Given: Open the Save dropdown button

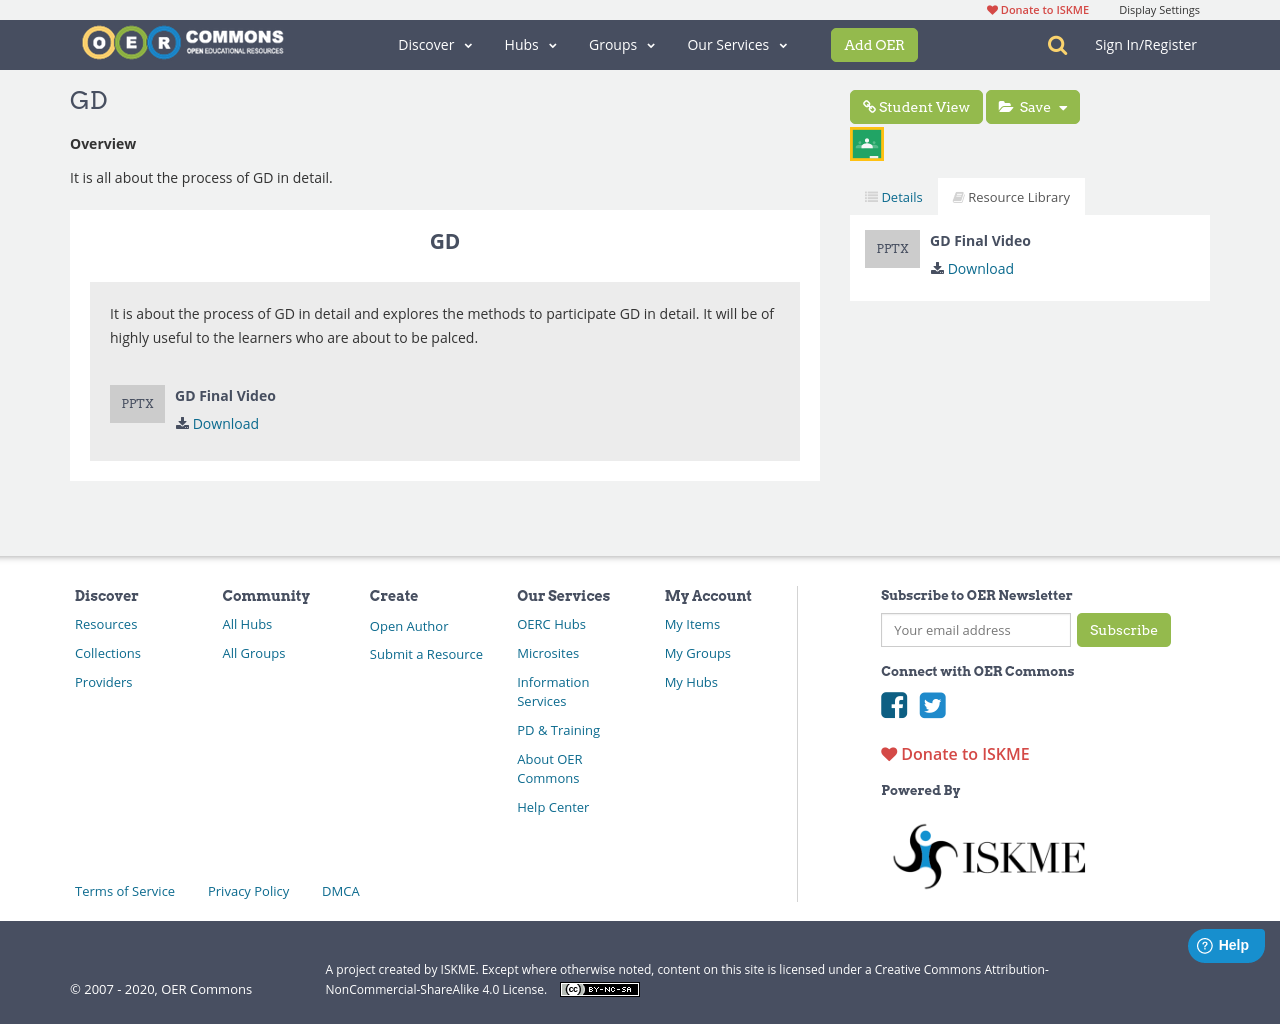Looking at the screenshot, I should click(1033, 107).
